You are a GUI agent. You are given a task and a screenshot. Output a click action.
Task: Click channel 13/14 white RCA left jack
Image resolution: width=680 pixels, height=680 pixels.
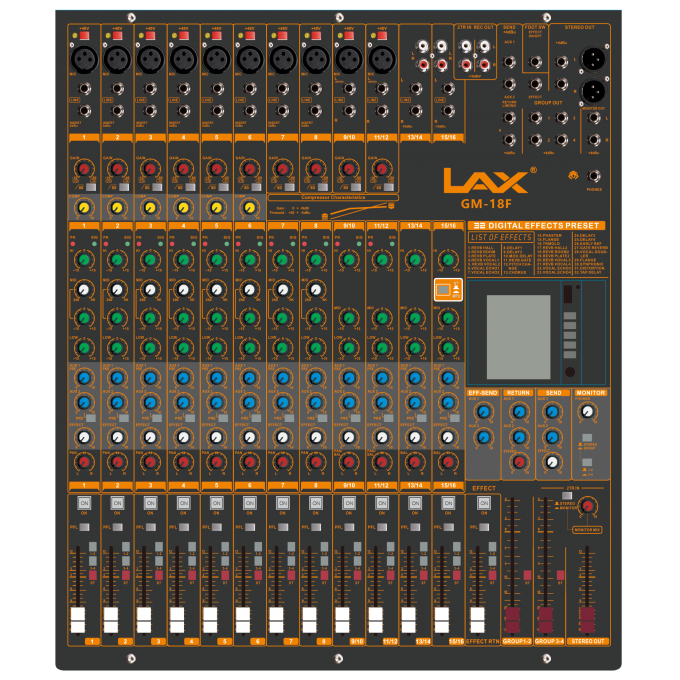(x=422, y=46)
